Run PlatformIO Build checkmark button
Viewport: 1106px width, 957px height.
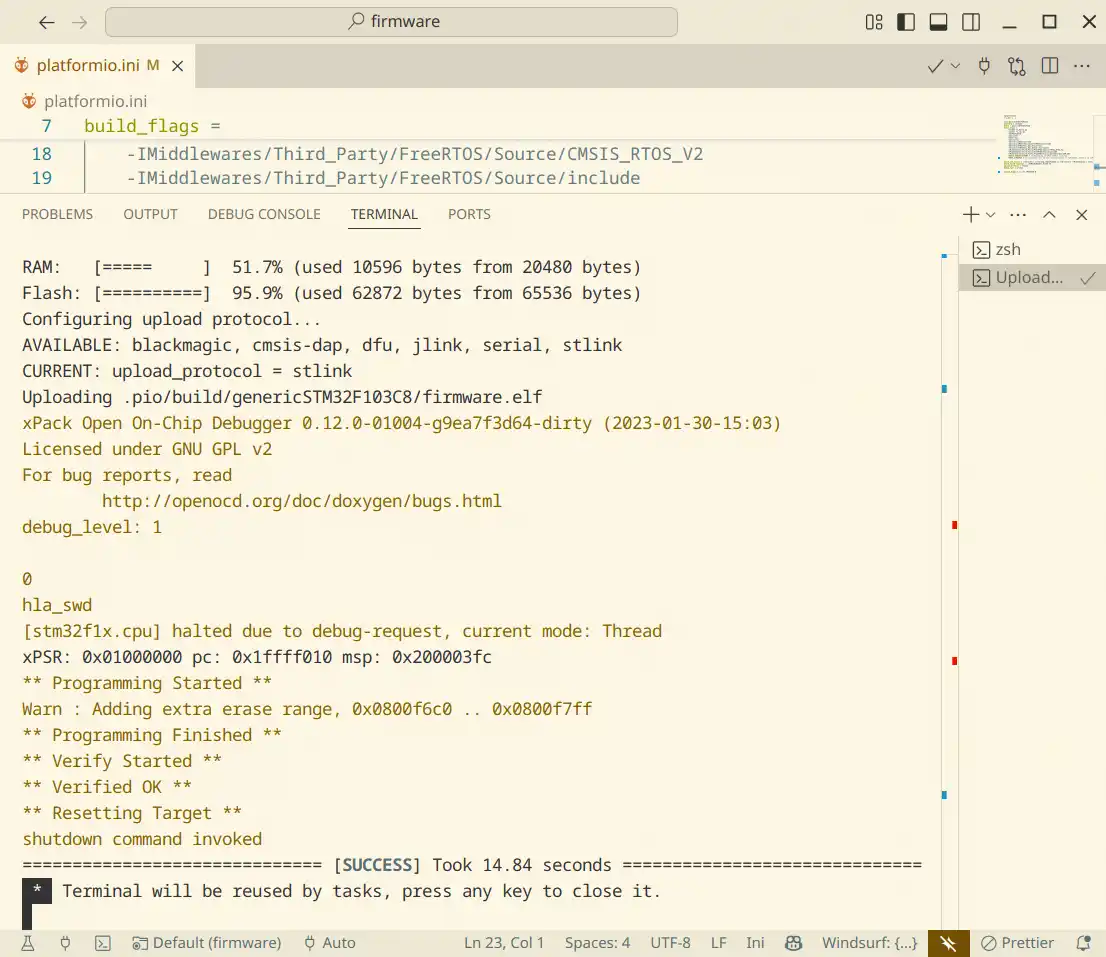[x=935, y=66]
